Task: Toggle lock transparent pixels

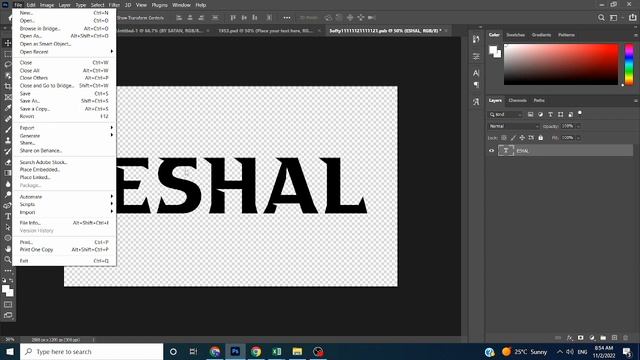Action: click(504, 138)
